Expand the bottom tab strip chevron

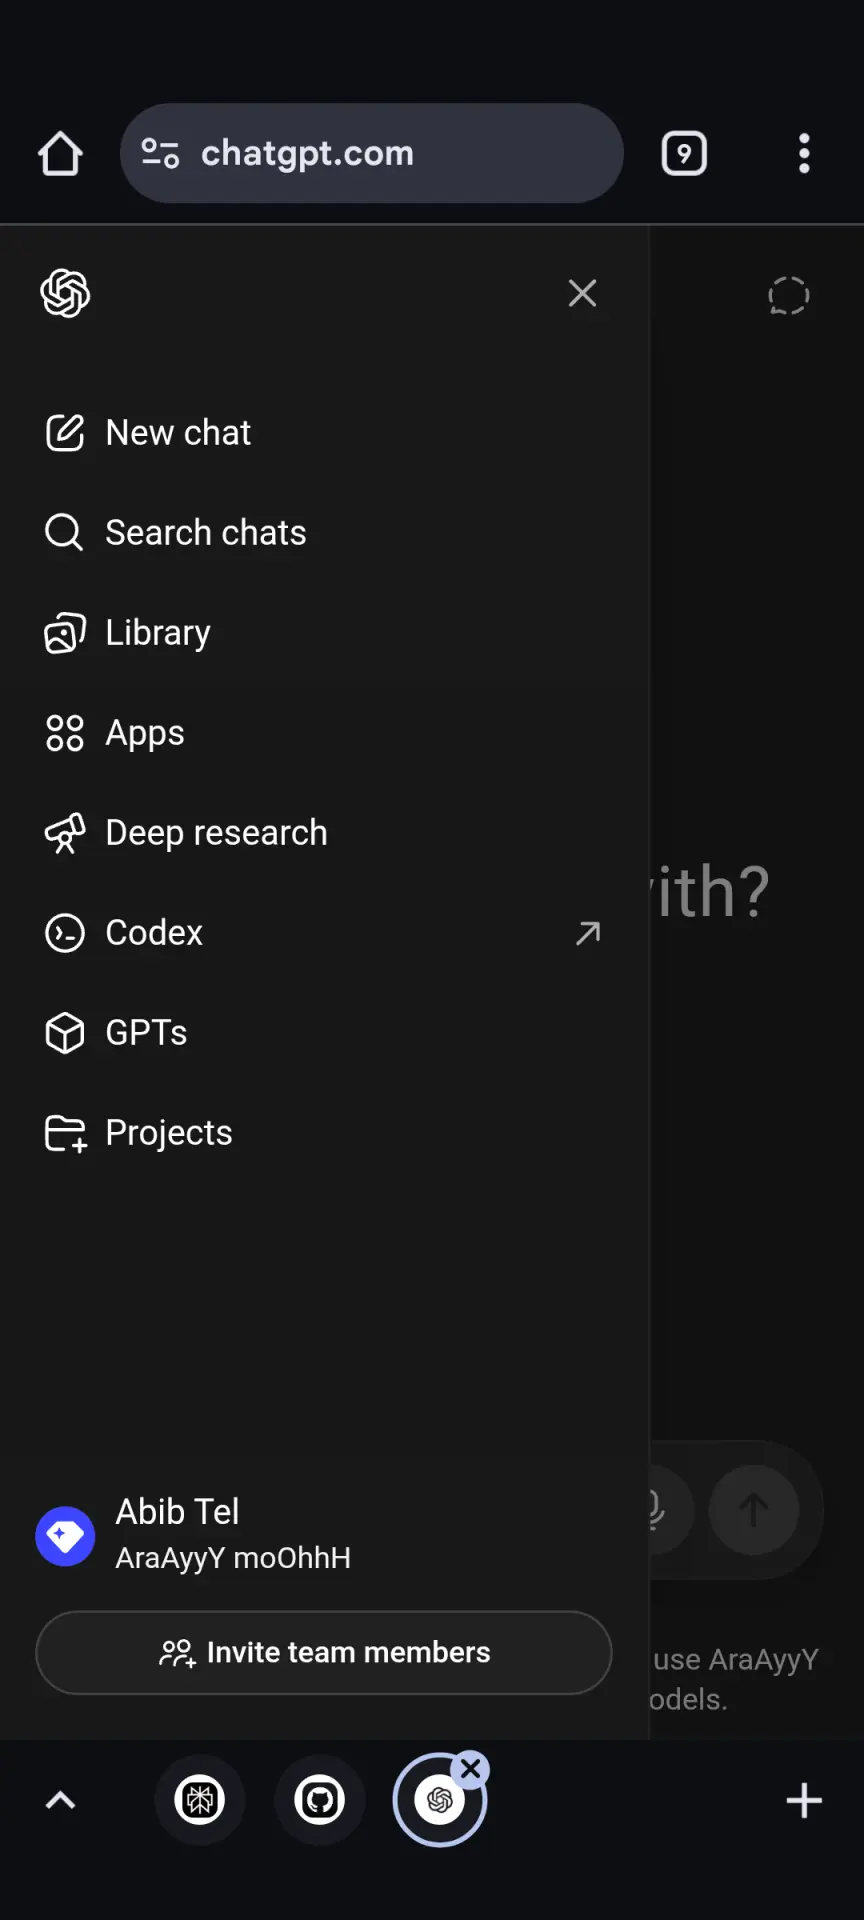click(x=61, y=1801)
